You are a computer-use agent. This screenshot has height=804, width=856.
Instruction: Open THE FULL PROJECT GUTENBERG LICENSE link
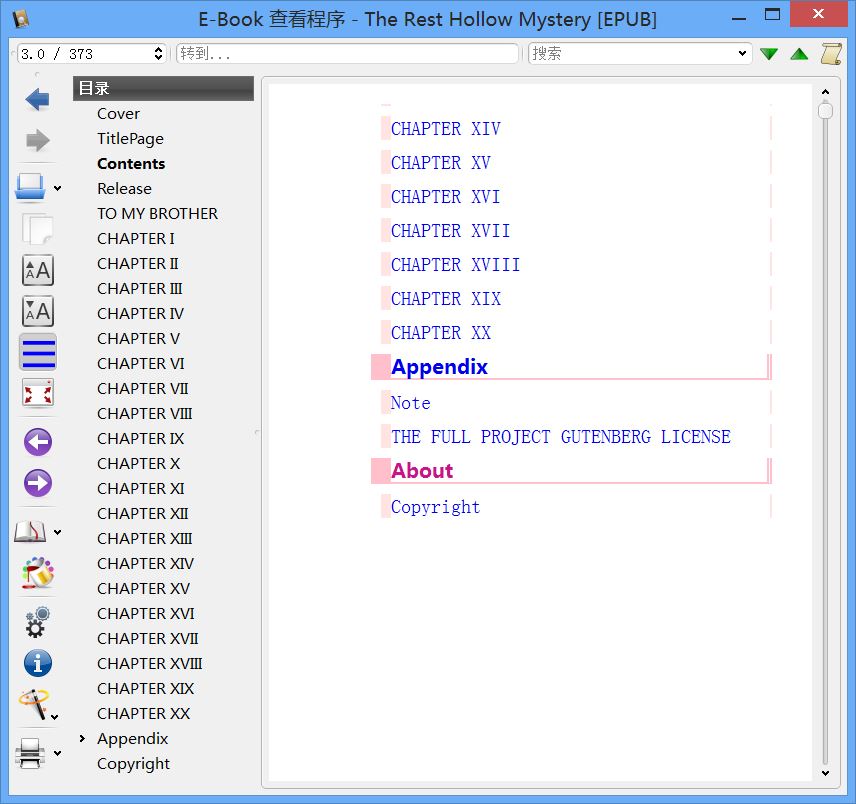561,437
